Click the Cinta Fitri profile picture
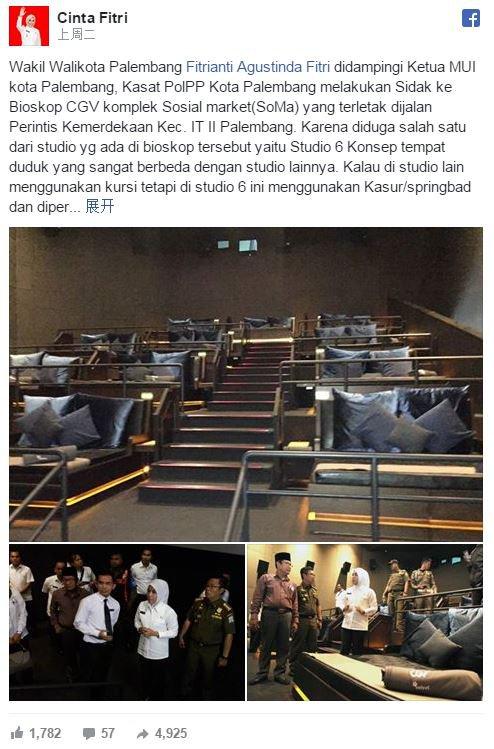The height and width of the screenshot is (749, 494). pos(29,26)
